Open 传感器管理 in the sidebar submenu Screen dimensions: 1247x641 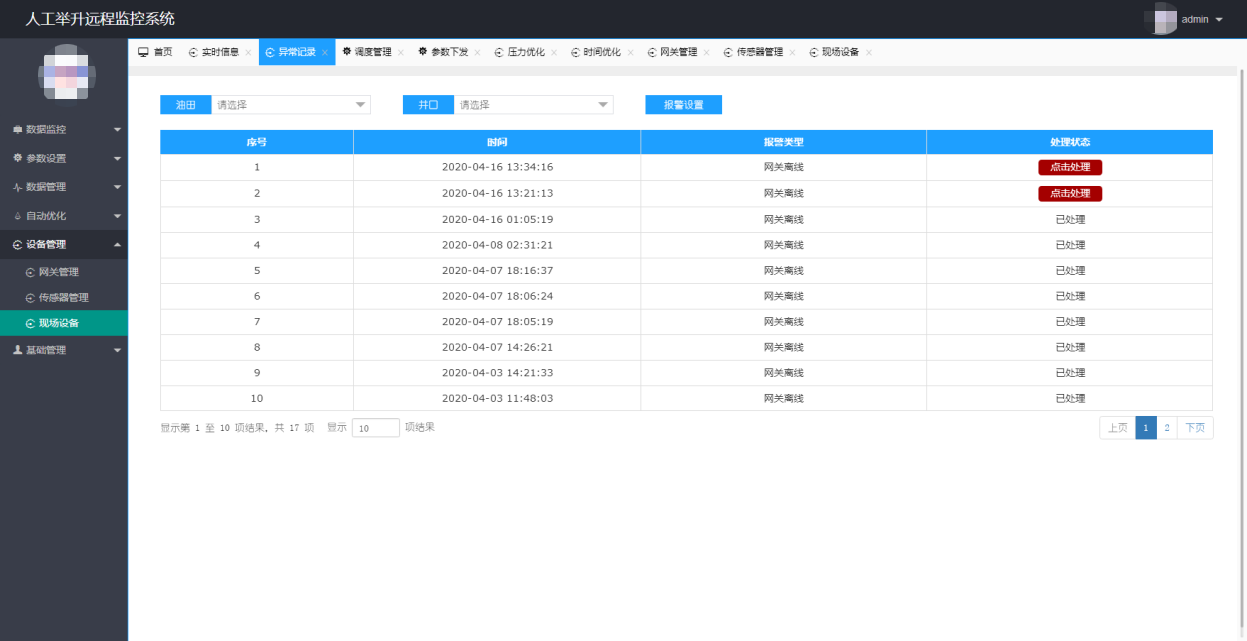click(x=63, y=298)
